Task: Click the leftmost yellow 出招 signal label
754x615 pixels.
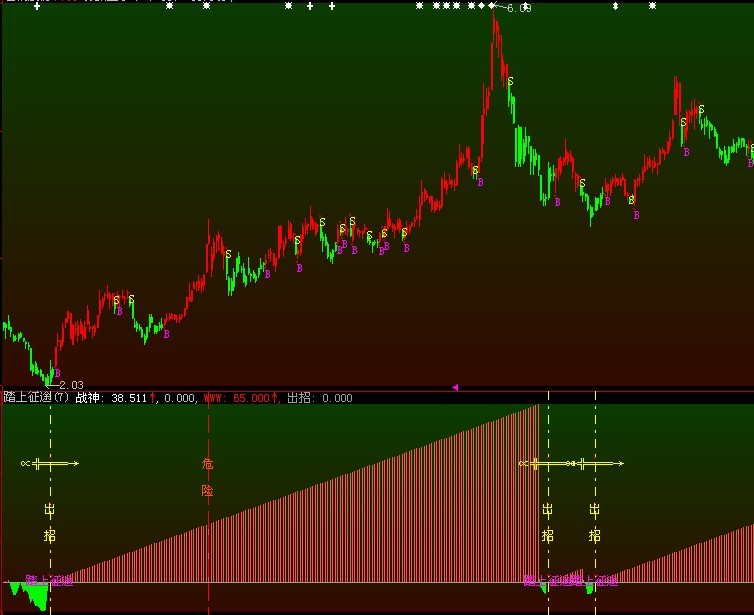Action: tap(50, 522)
